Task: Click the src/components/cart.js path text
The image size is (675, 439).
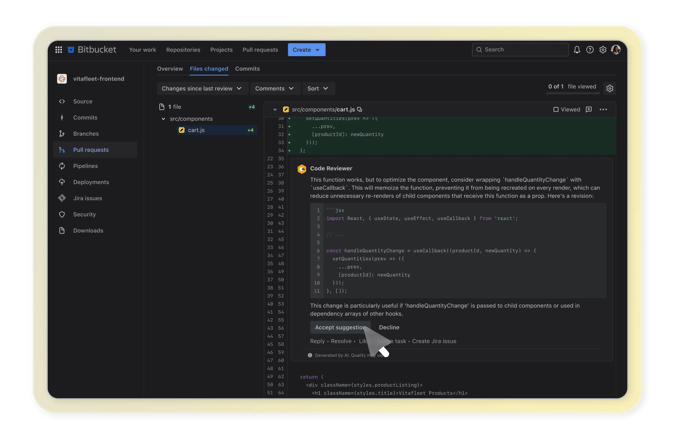Action: pyautogui.click(x=323, y=110)
